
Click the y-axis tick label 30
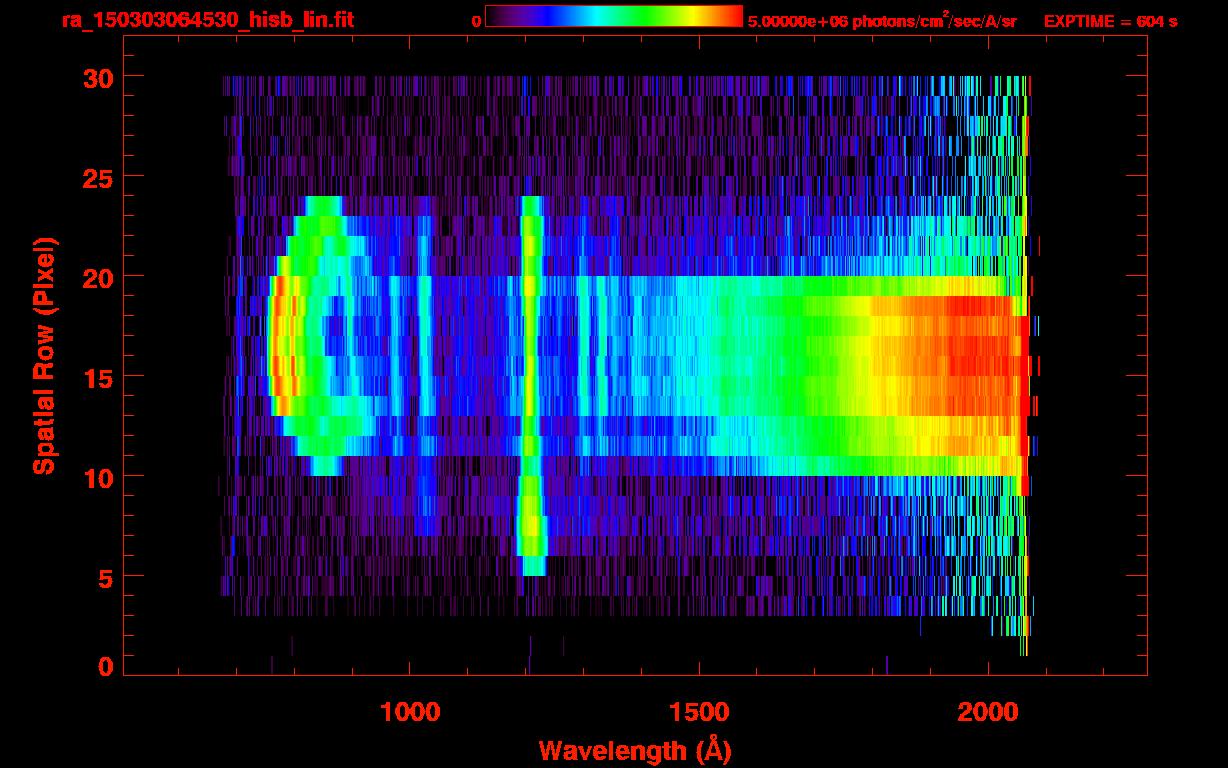[x=97, y=77]
